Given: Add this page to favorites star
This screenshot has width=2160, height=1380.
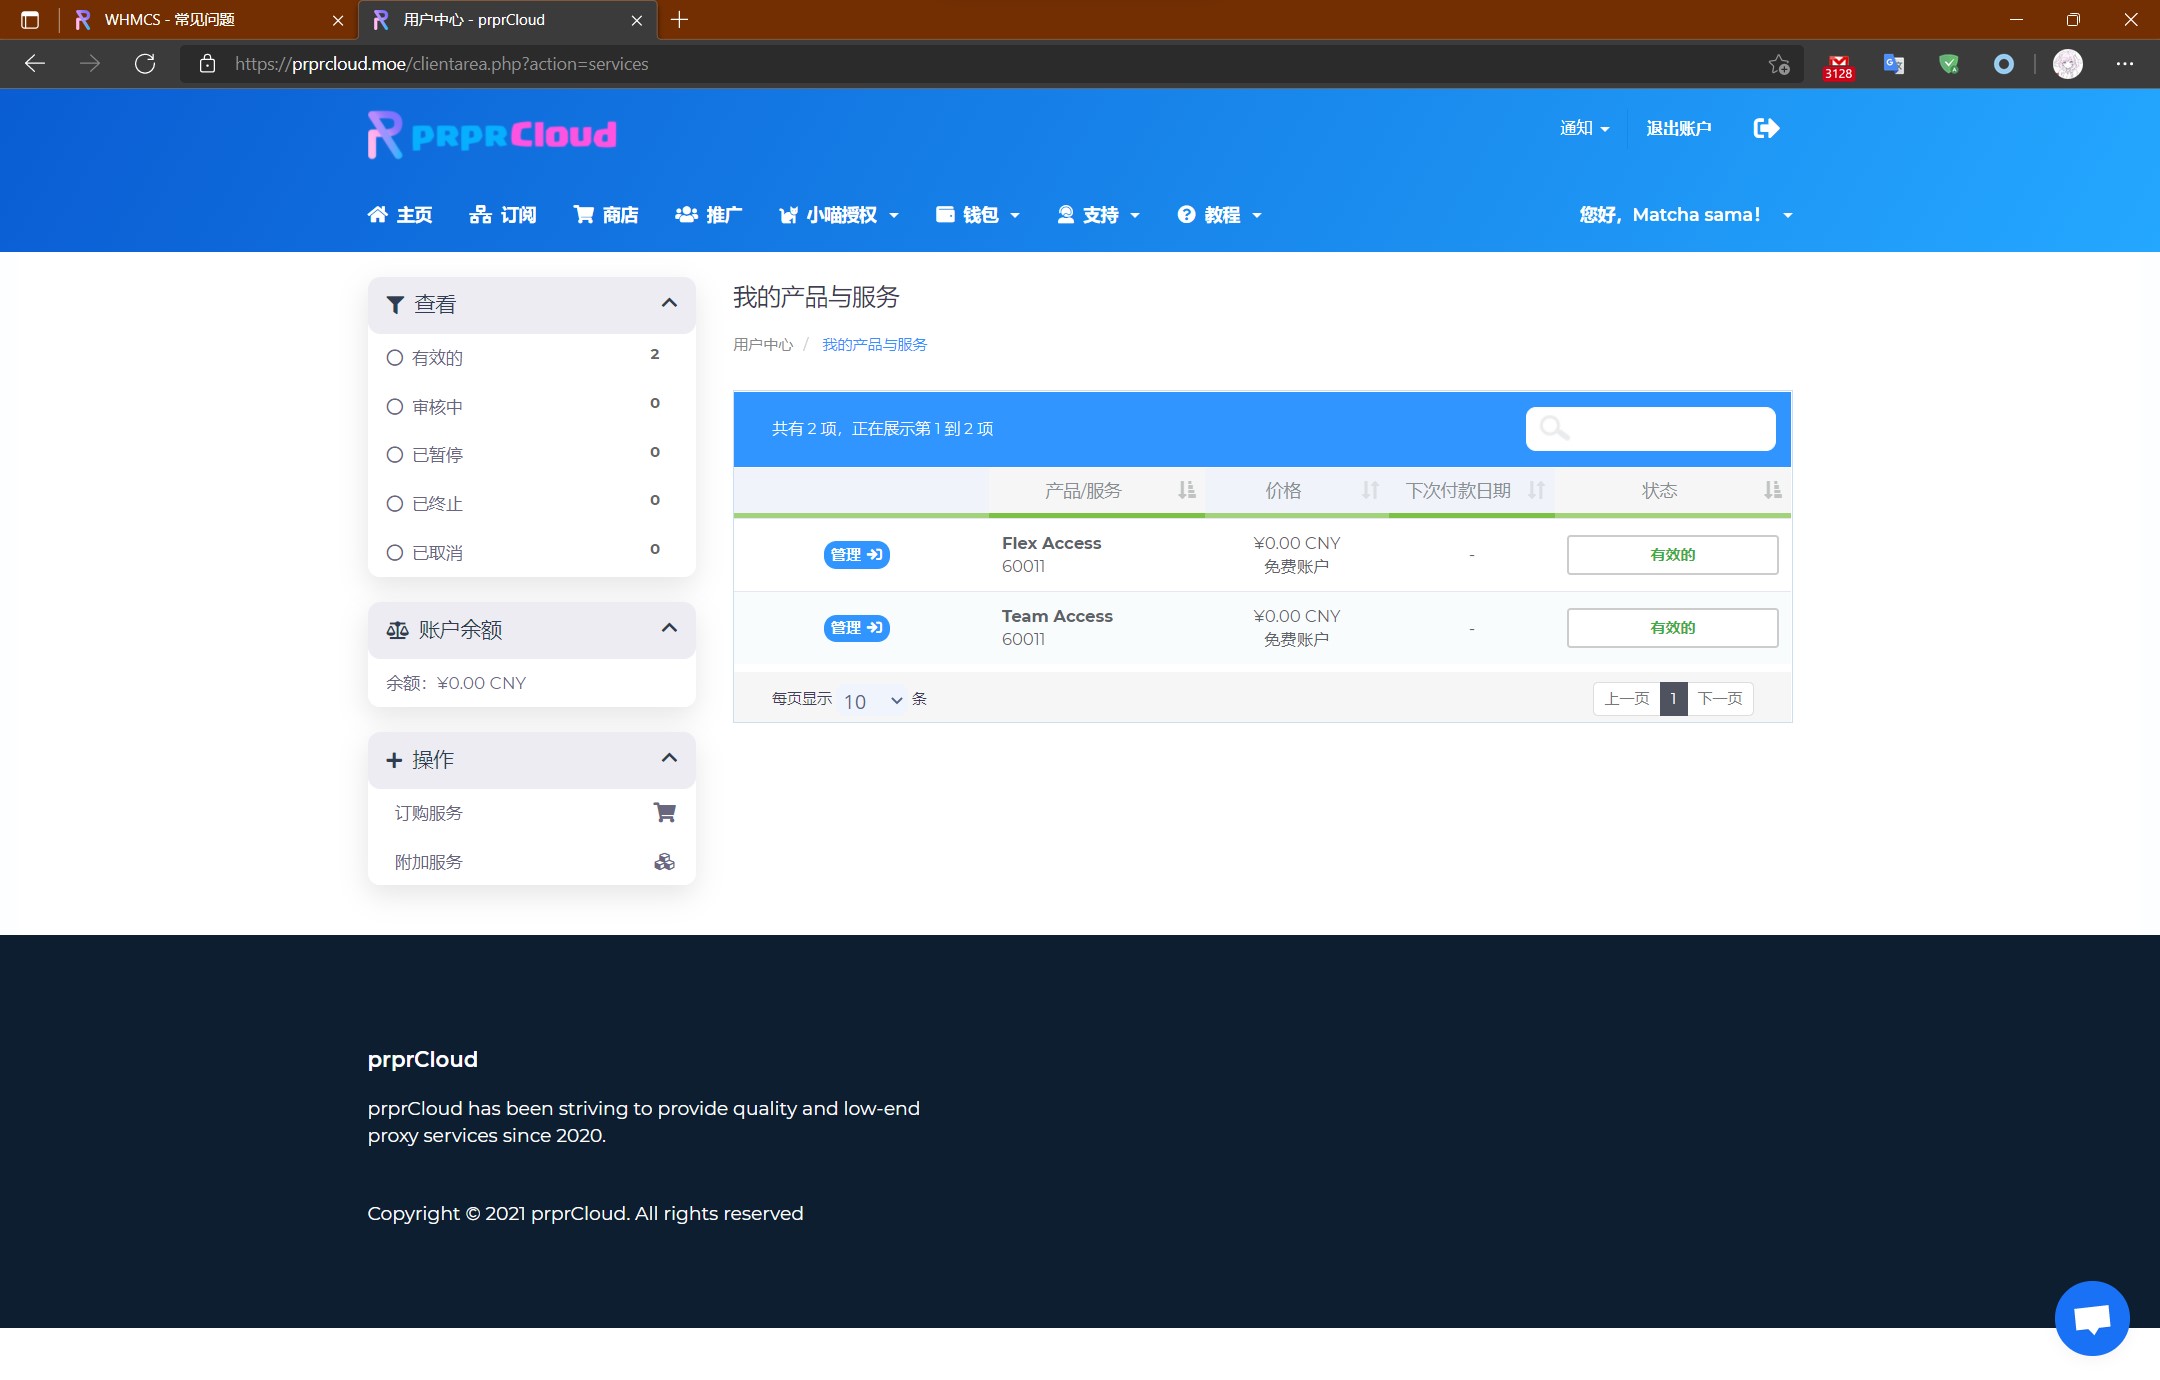Looking at the screenshot, I should tap(1778, 64).
